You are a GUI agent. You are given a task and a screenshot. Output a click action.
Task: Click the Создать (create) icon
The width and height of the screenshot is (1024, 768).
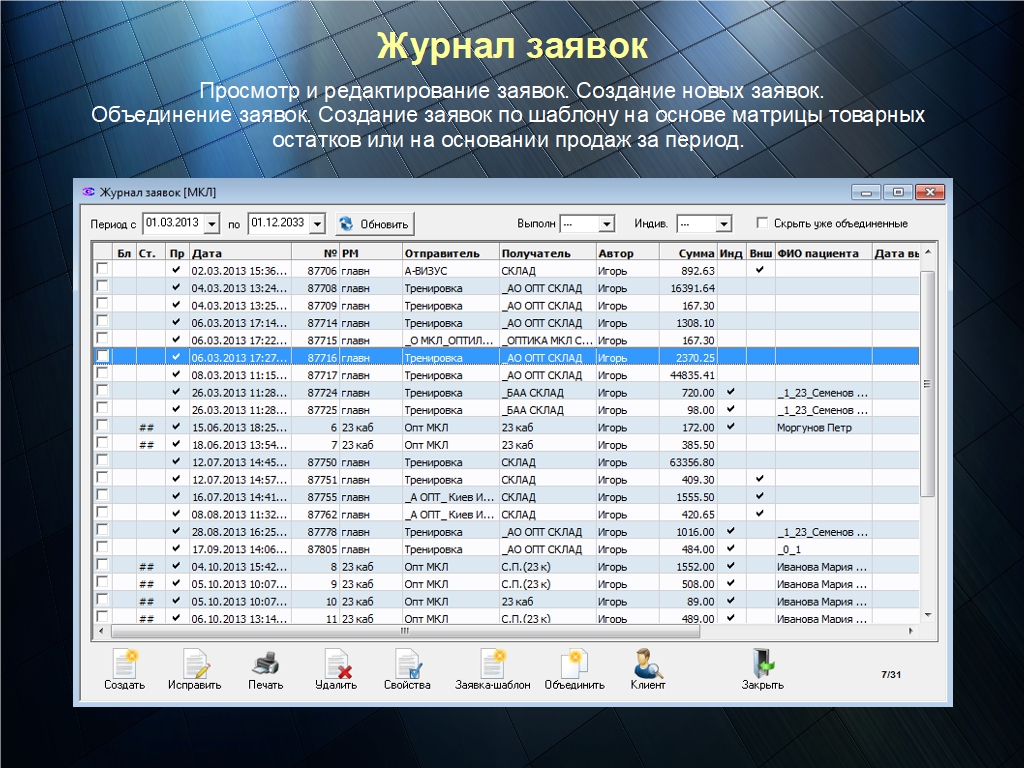124,664
